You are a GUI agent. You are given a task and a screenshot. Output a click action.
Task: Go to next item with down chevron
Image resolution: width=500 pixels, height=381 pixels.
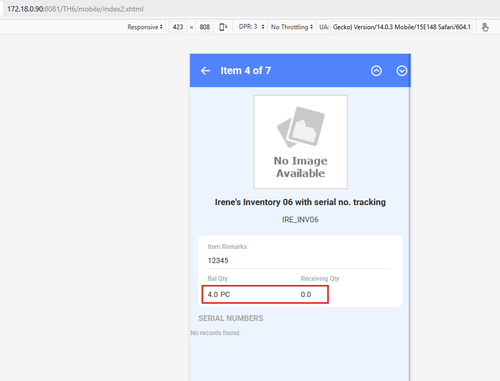402,71
